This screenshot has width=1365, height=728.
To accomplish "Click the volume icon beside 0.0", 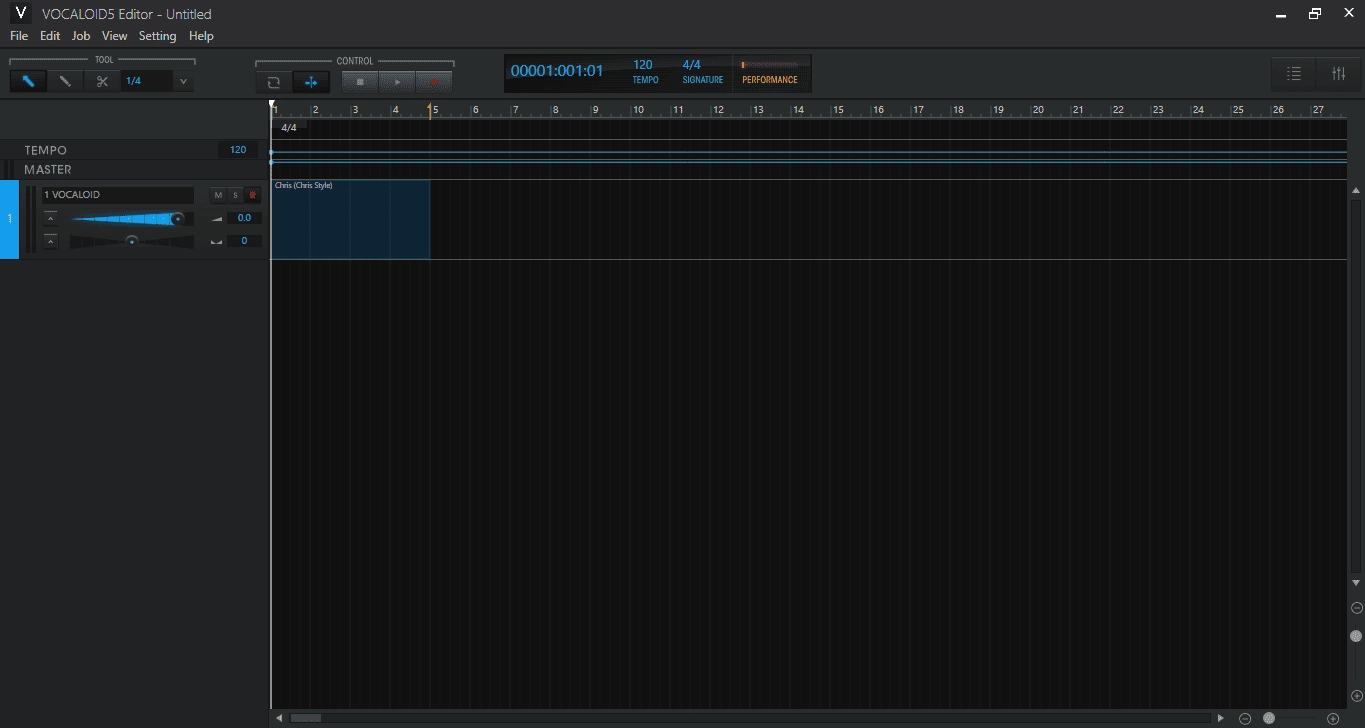I will click(x=216, y=218).
